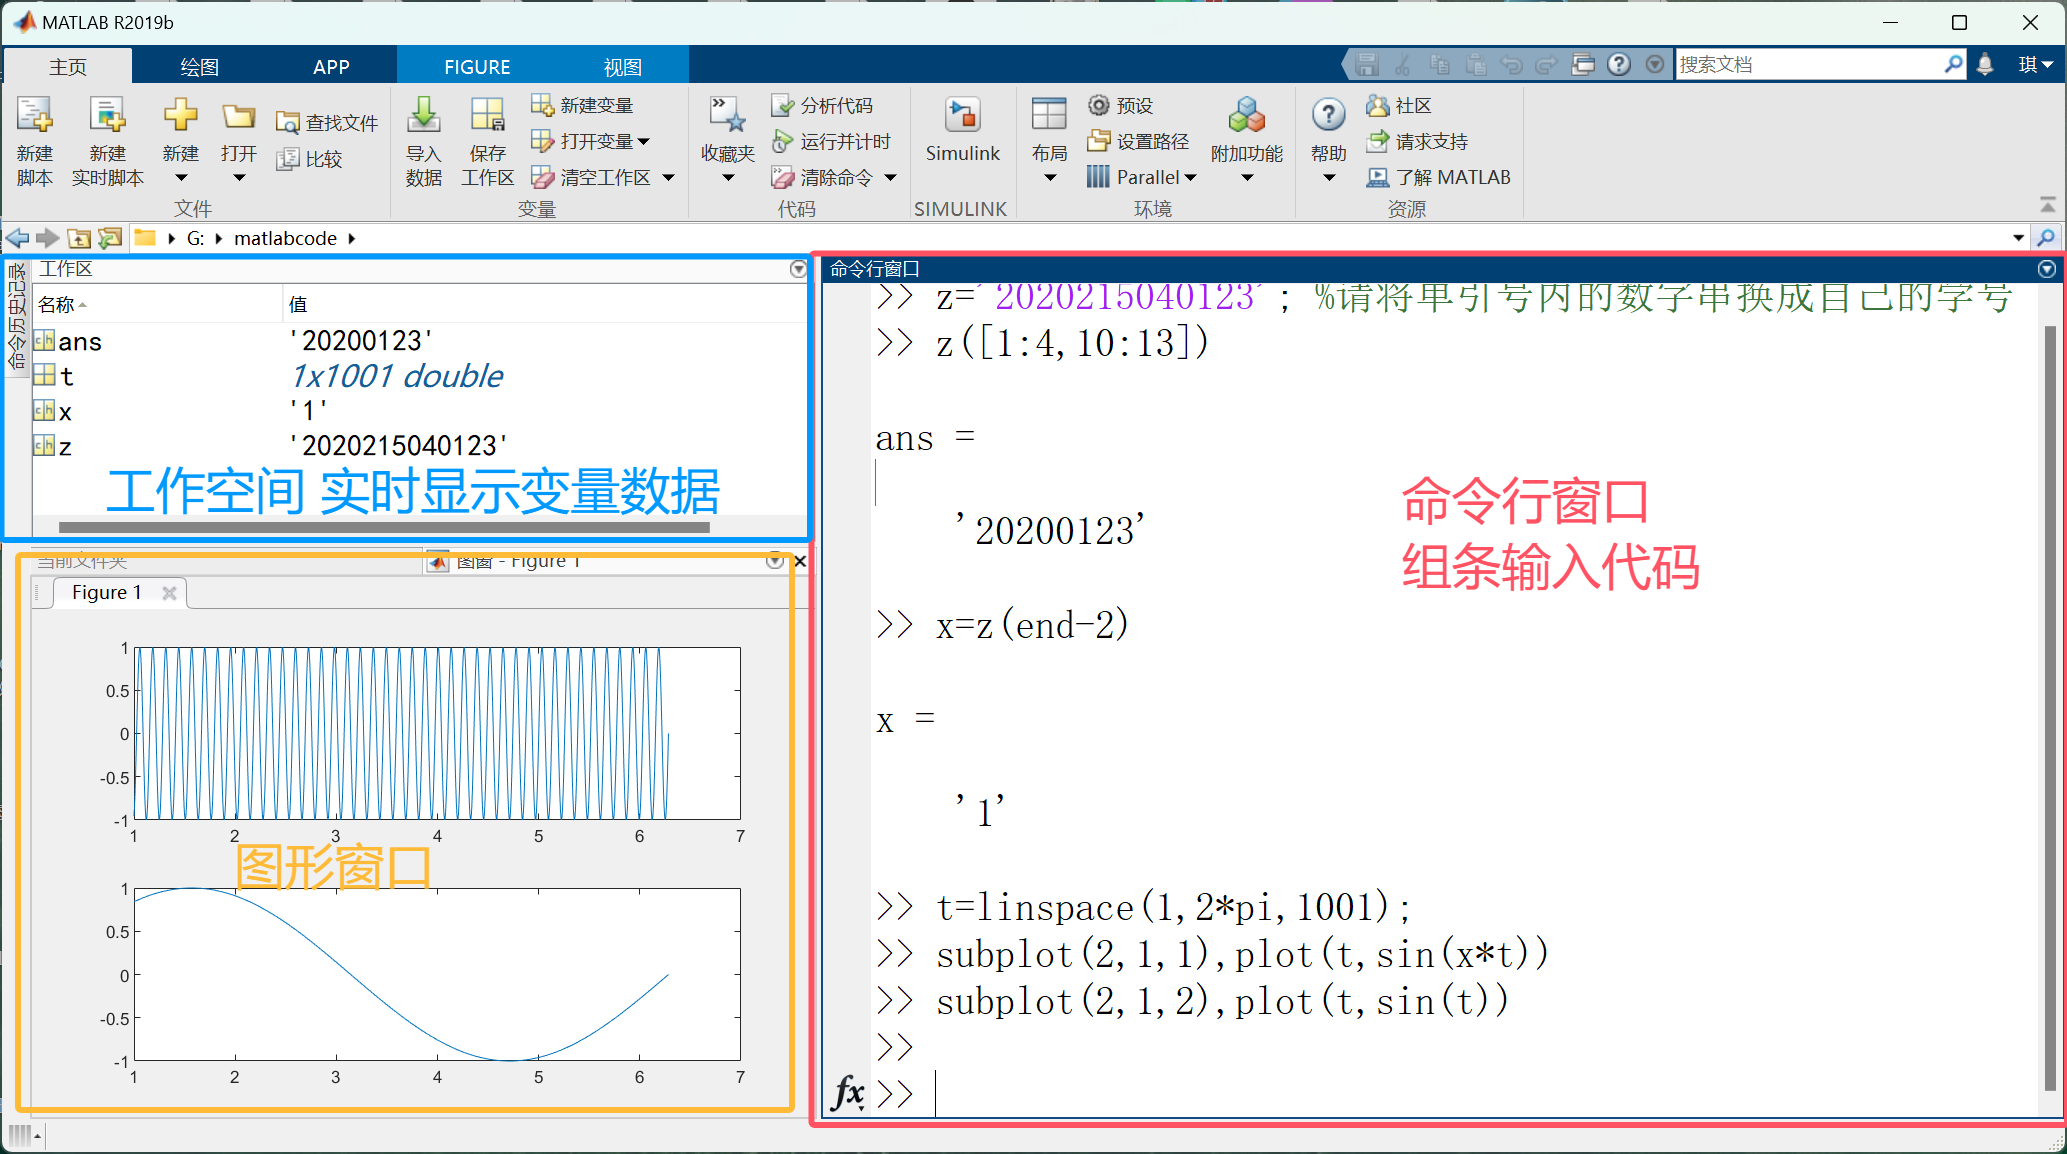Click the notification bell icon
Viewport: 2067px width, 1154px height.
pyautogui.click(x=1985, y=65)
